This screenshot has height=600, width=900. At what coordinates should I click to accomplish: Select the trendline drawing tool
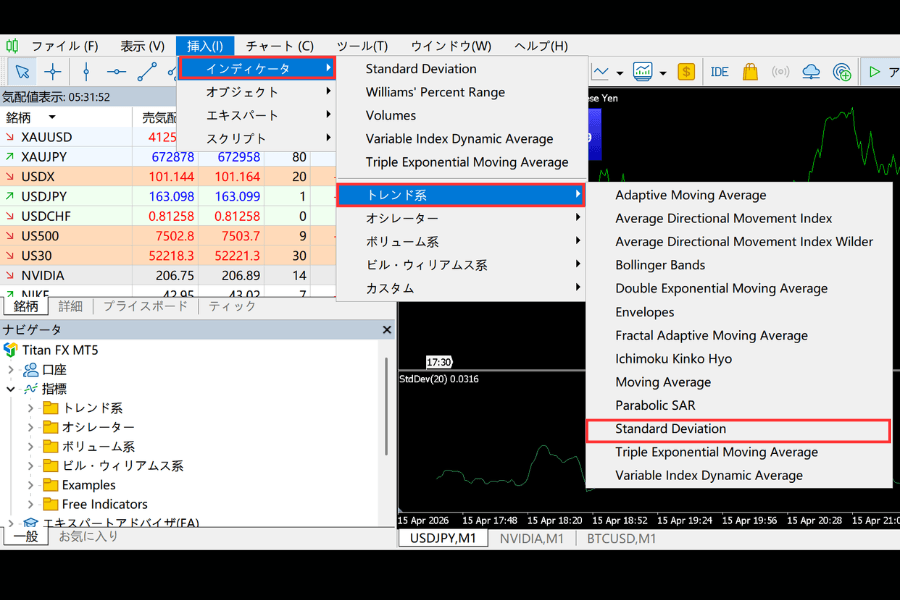(147, 72)
